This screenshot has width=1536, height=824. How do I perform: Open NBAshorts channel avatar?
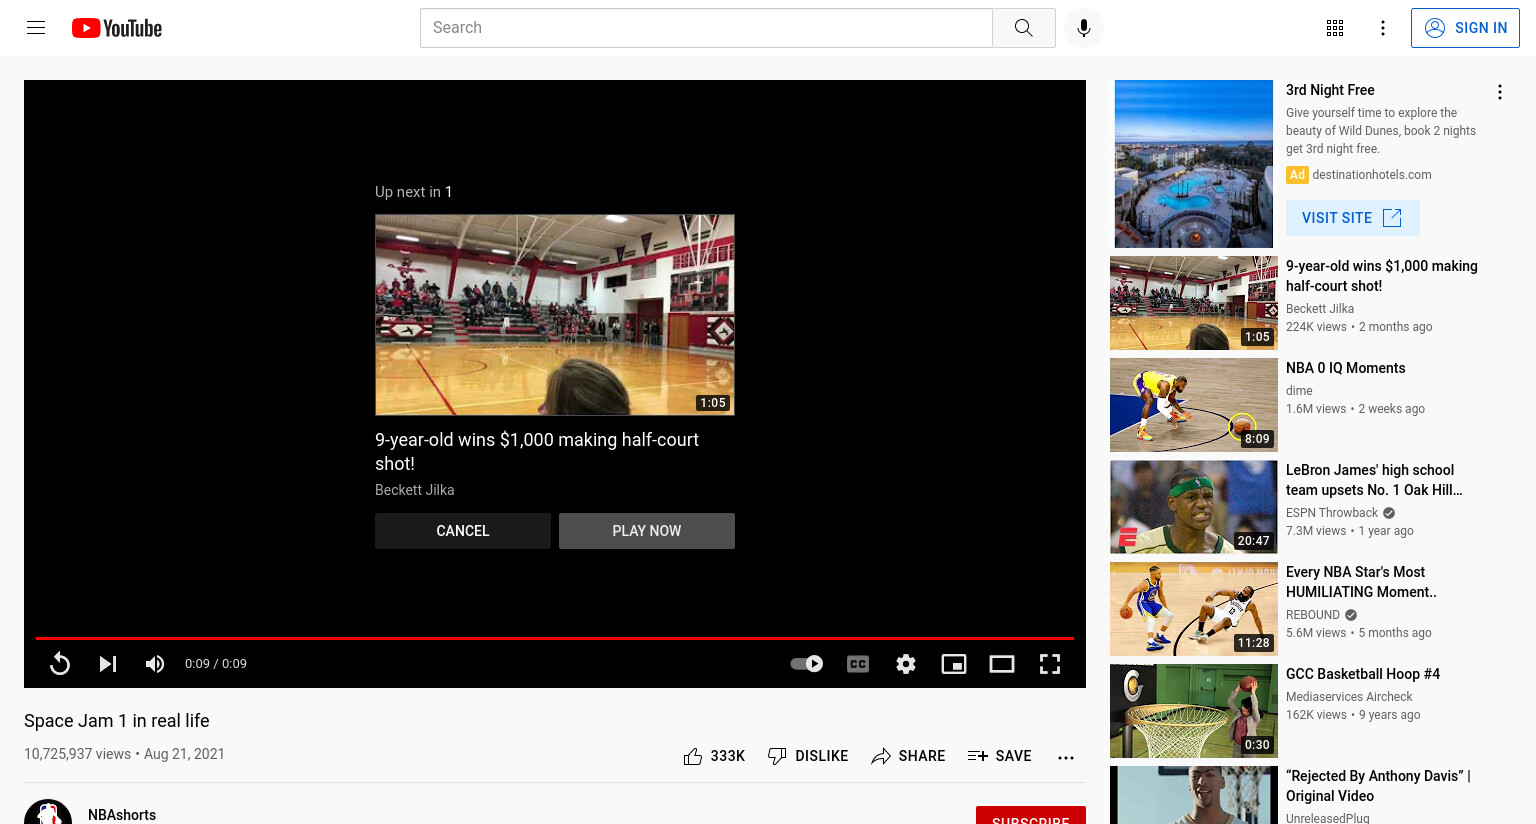coord(48,812)
